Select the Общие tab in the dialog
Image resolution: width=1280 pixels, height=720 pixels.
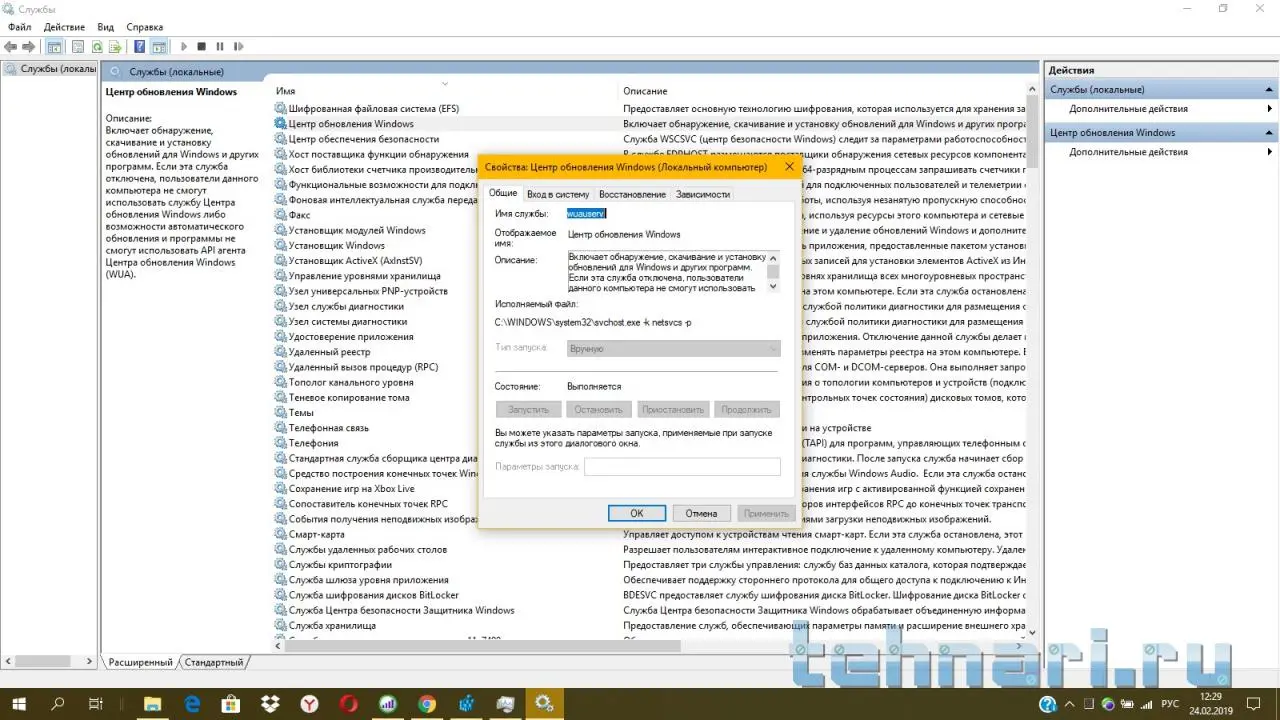click(503, 193)
